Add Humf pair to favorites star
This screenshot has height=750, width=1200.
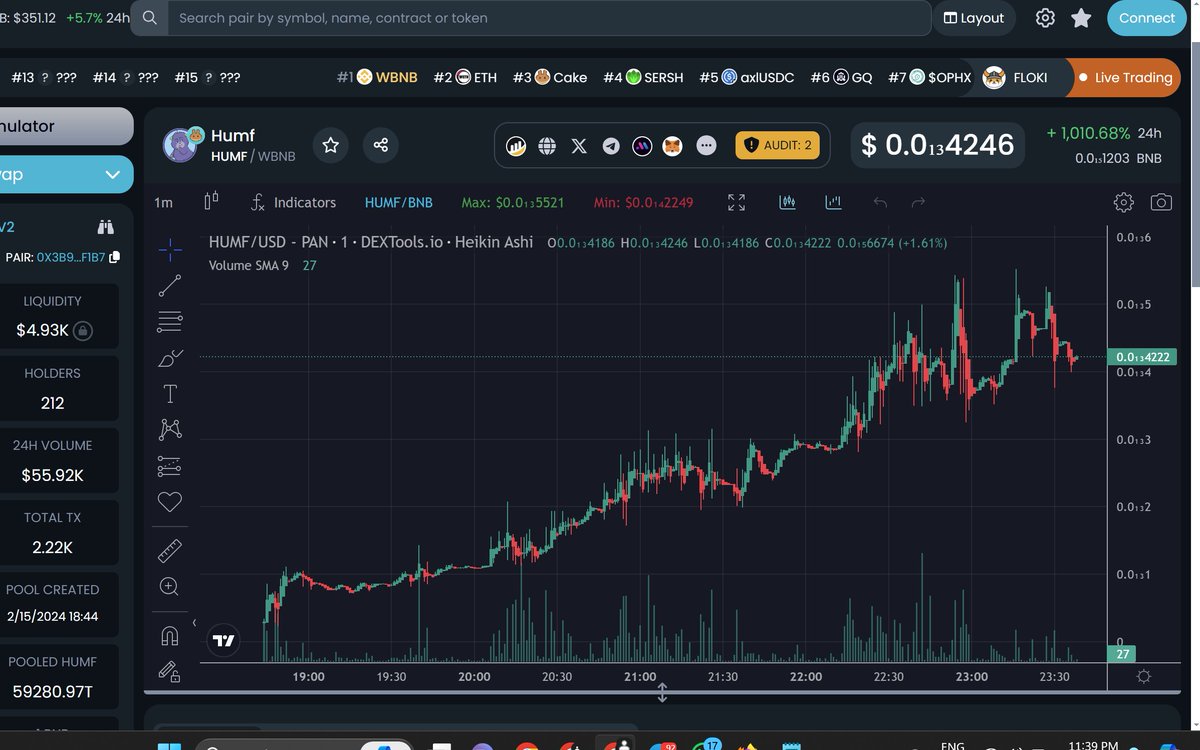(x=331, y=145)
